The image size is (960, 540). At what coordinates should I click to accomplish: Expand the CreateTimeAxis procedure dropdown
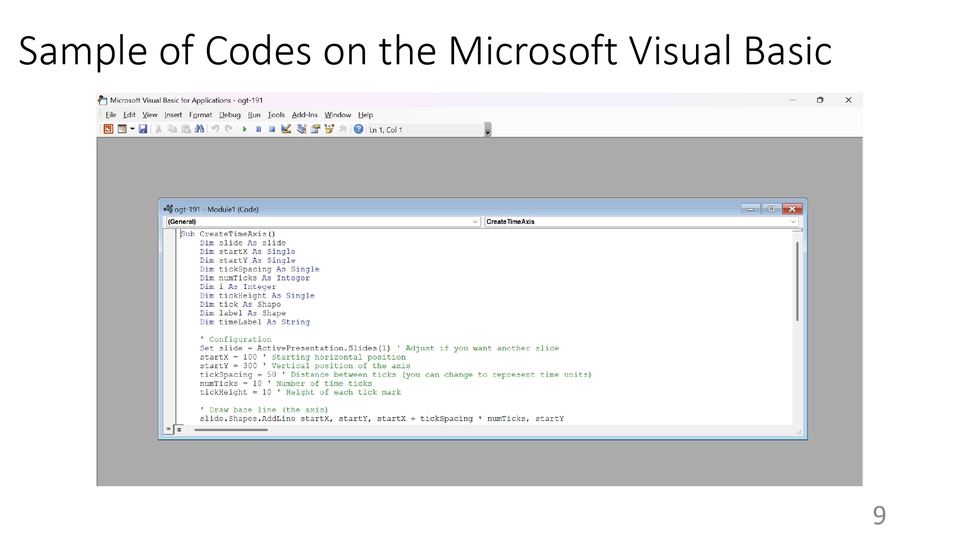click(x=793, y=222)
